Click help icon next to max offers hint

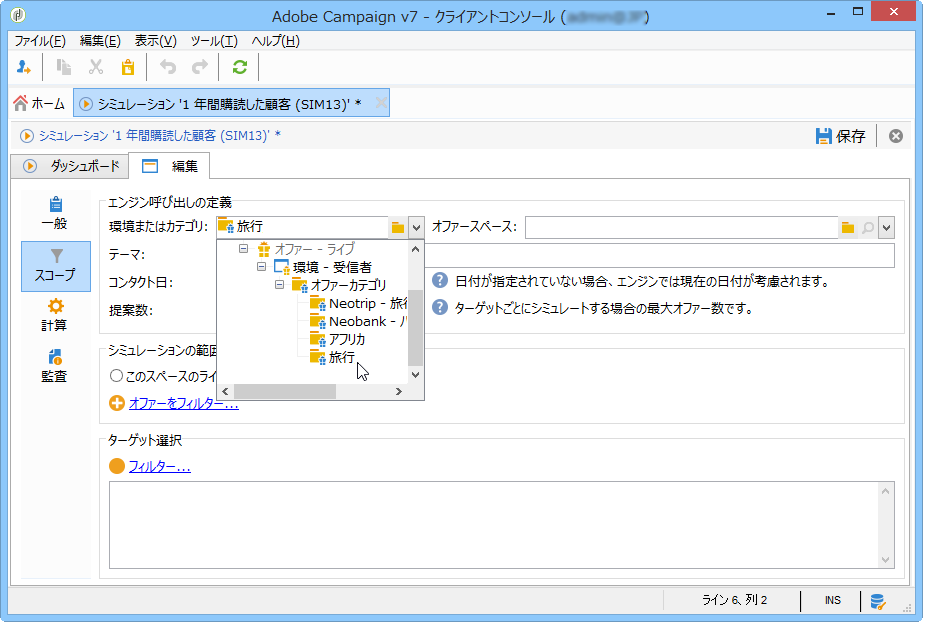440,308
